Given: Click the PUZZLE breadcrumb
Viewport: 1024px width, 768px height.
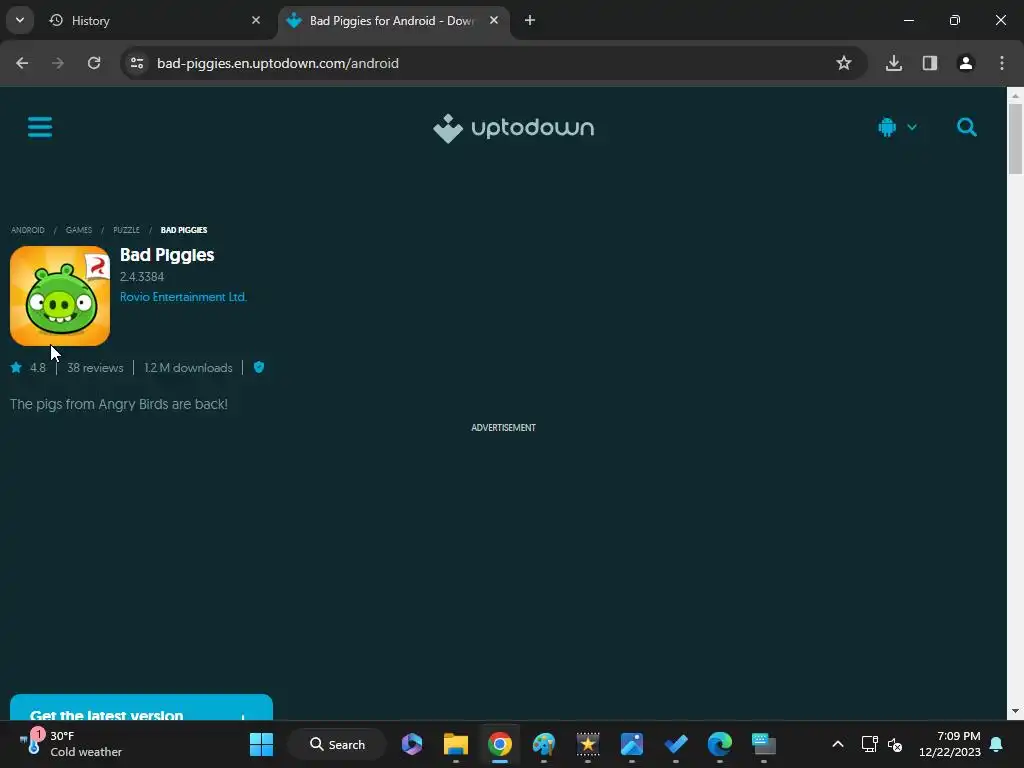Looking at the screenshot, I should [127, 230].
